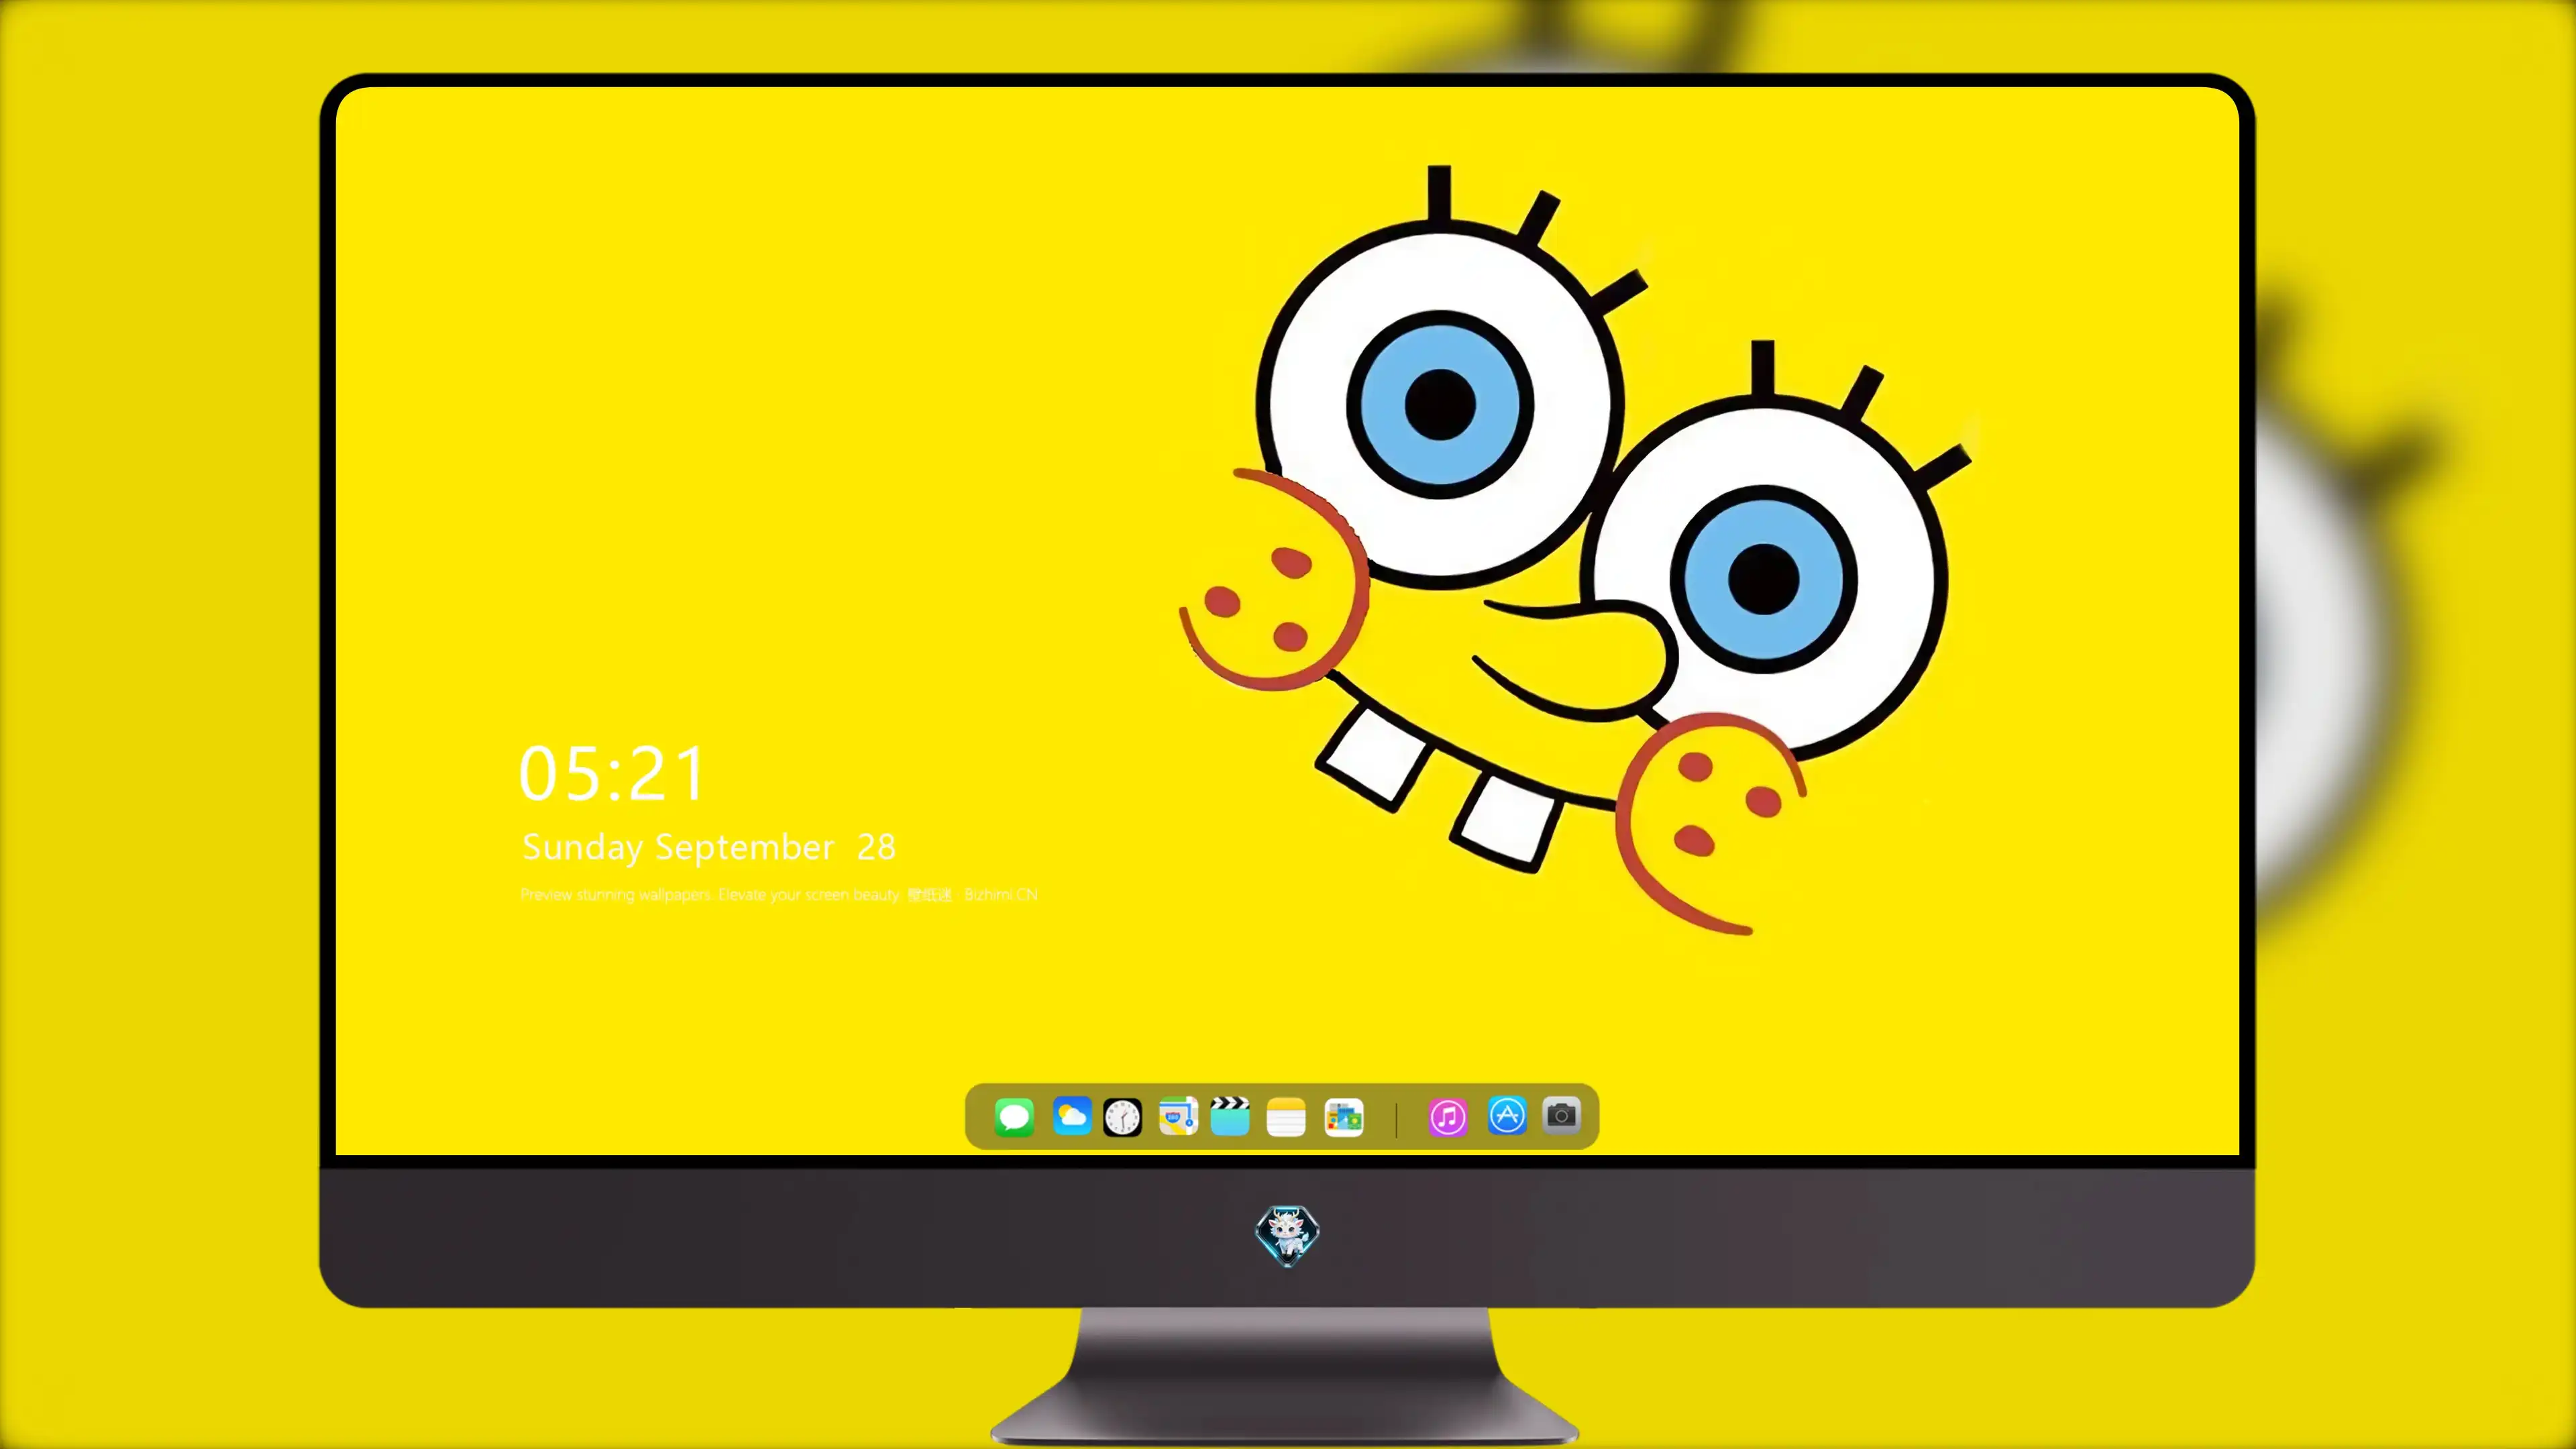
Task: Open the Maps app in the dock
Action: (1178, 1116)
